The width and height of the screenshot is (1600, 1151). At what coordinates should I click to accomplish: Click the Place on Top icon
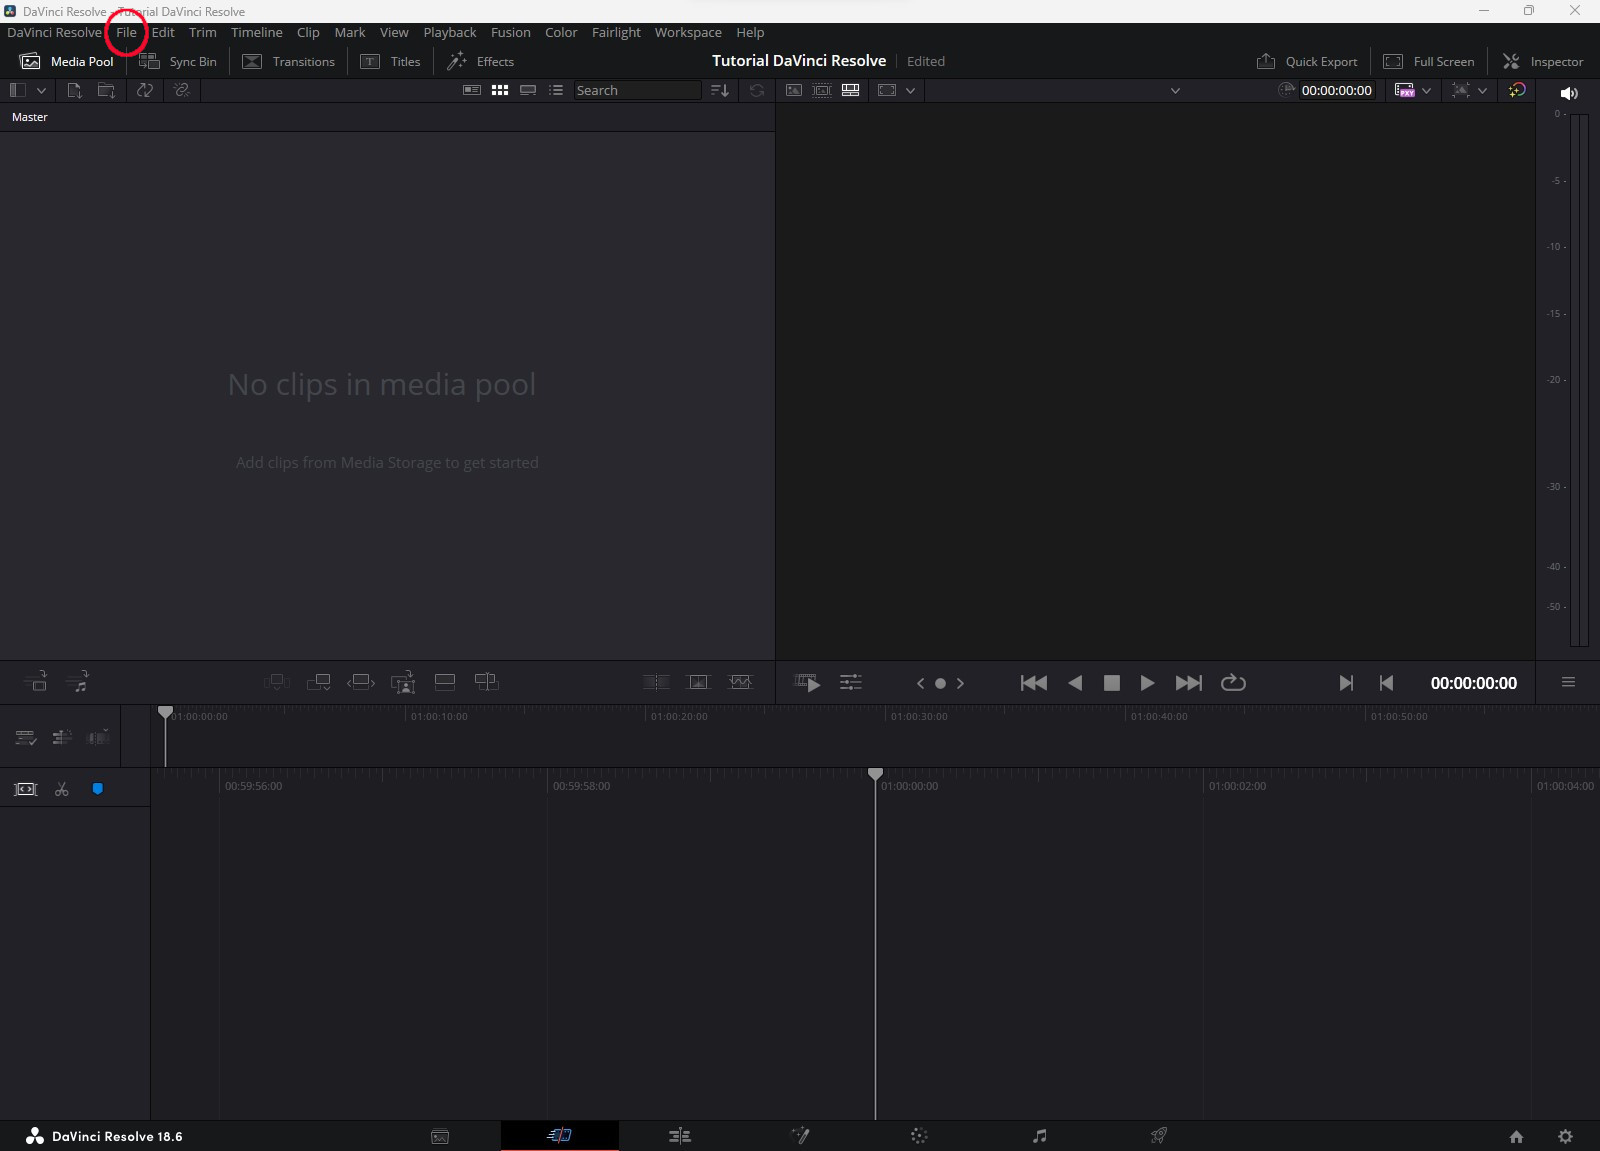[445, 682]
